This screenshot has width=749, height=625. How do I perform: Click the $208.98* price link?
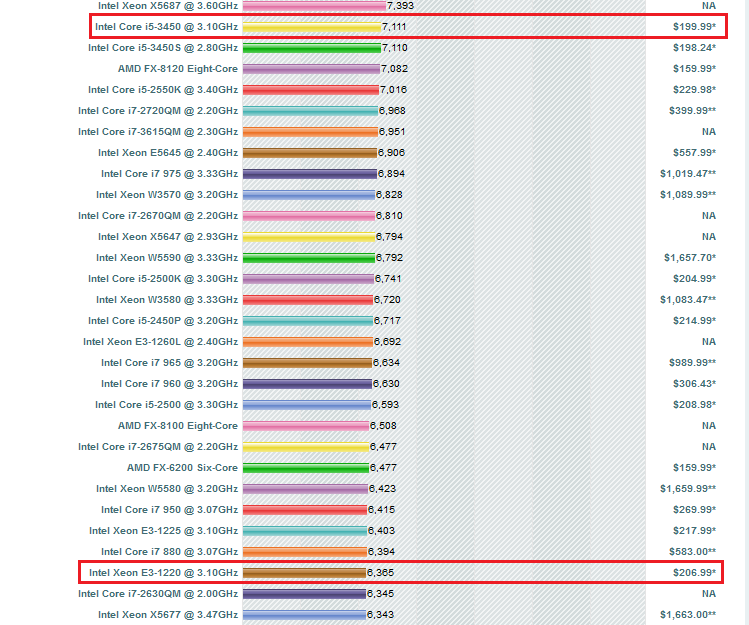click(695, 405)
